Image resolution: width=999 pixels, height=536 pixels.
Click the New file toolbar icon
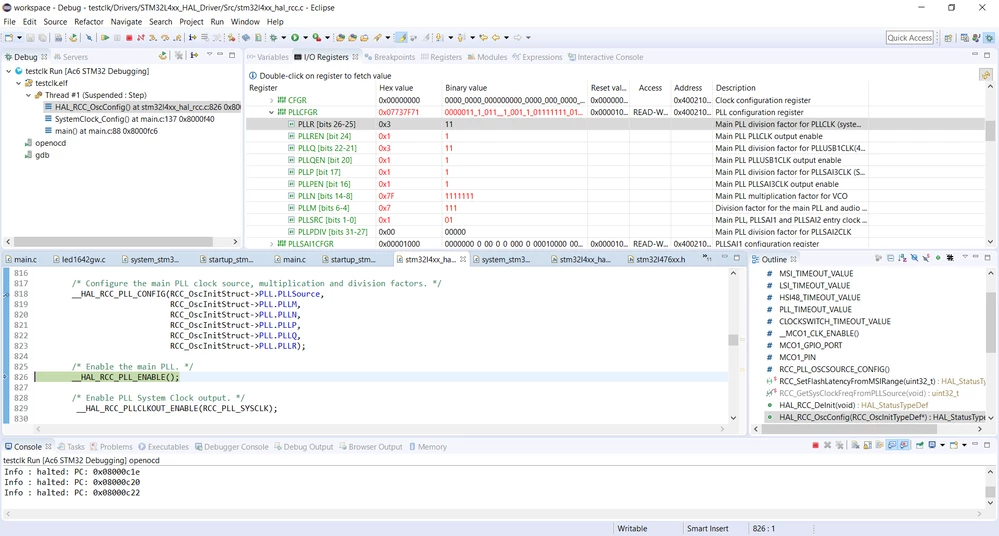pyautogui.click(x=8, y=38)
